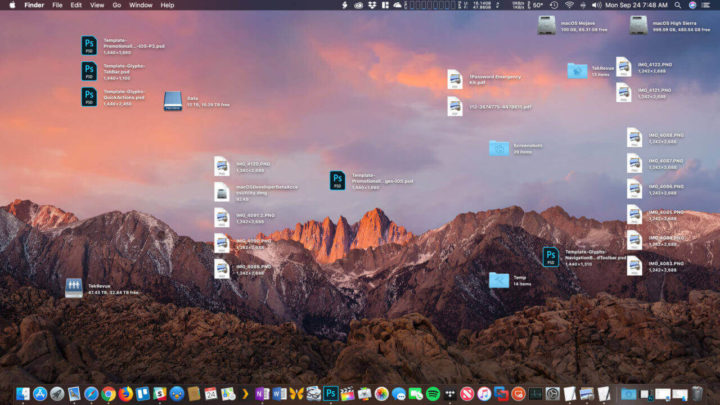Open Launchpad rocket icon in Dock

point(57,394)
